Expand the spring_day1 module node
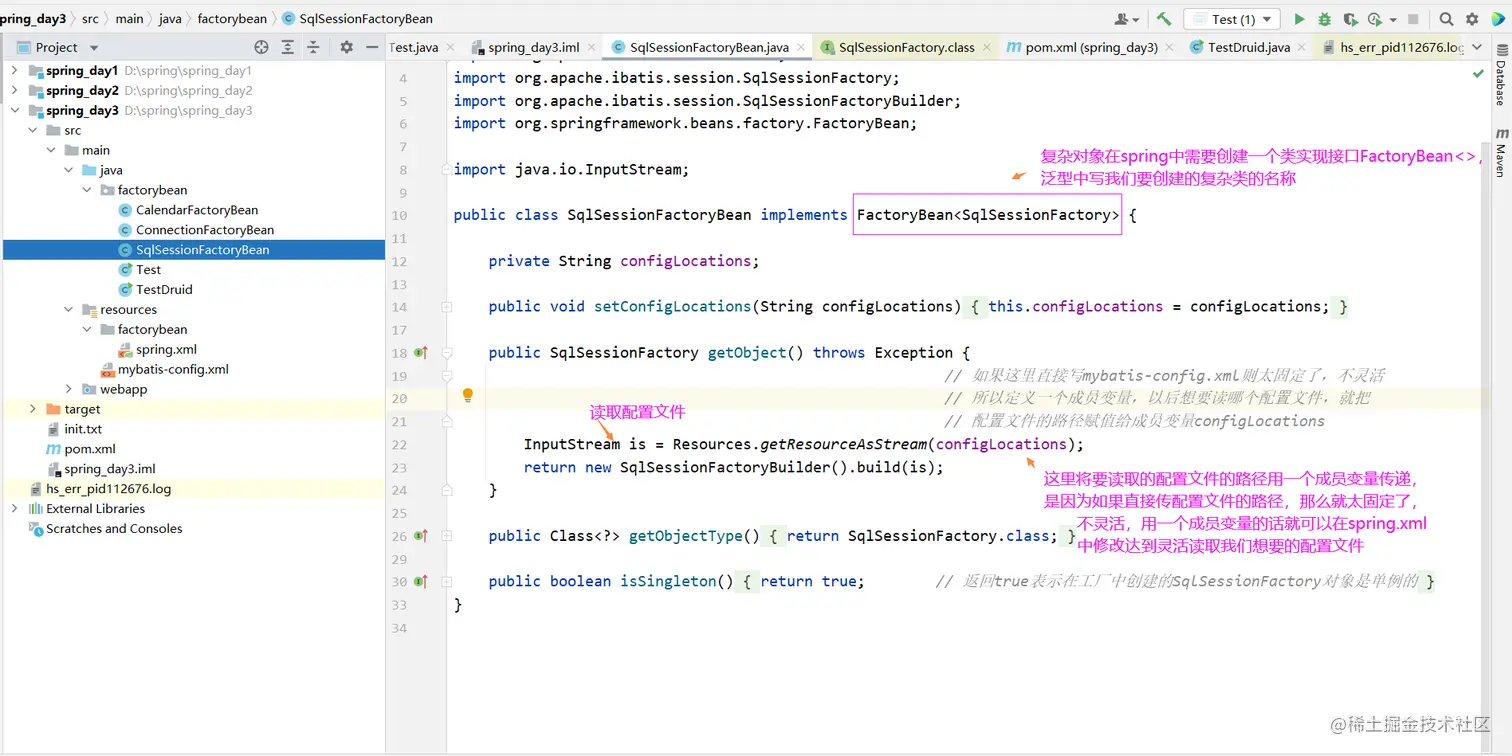The height and width of the screenshot is (756, 1512). (x=14, y=71)
